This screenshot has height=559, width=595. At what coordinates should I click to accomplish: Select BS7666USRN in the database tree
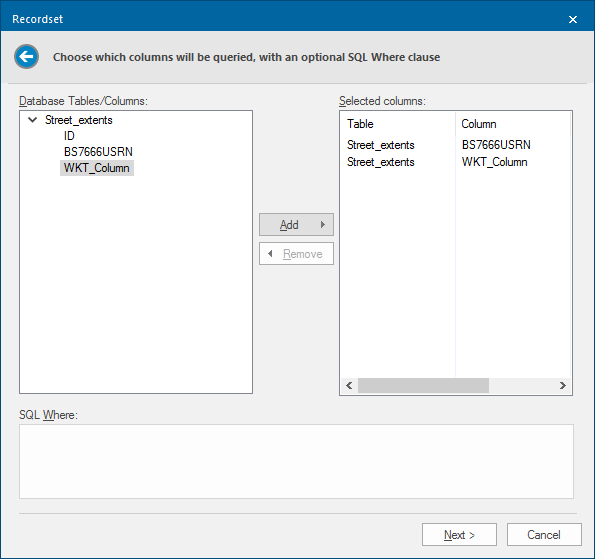pyautogui.click(x=98, y=152)
